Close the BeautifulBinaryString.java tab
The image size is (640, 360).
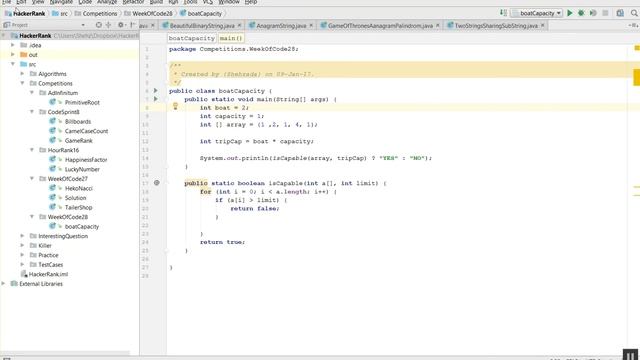(x=239, y=25)
